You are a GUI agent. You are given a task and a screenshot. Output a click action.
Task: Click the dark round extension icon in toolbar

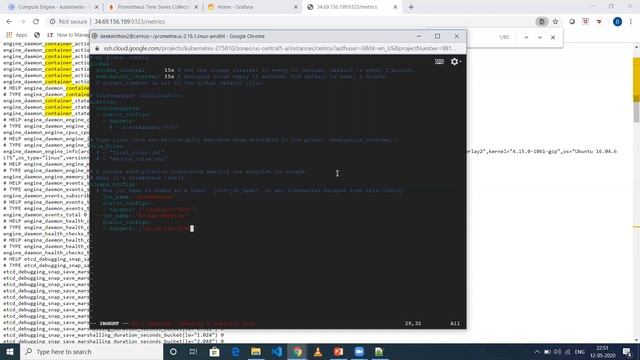coord(572,22)
